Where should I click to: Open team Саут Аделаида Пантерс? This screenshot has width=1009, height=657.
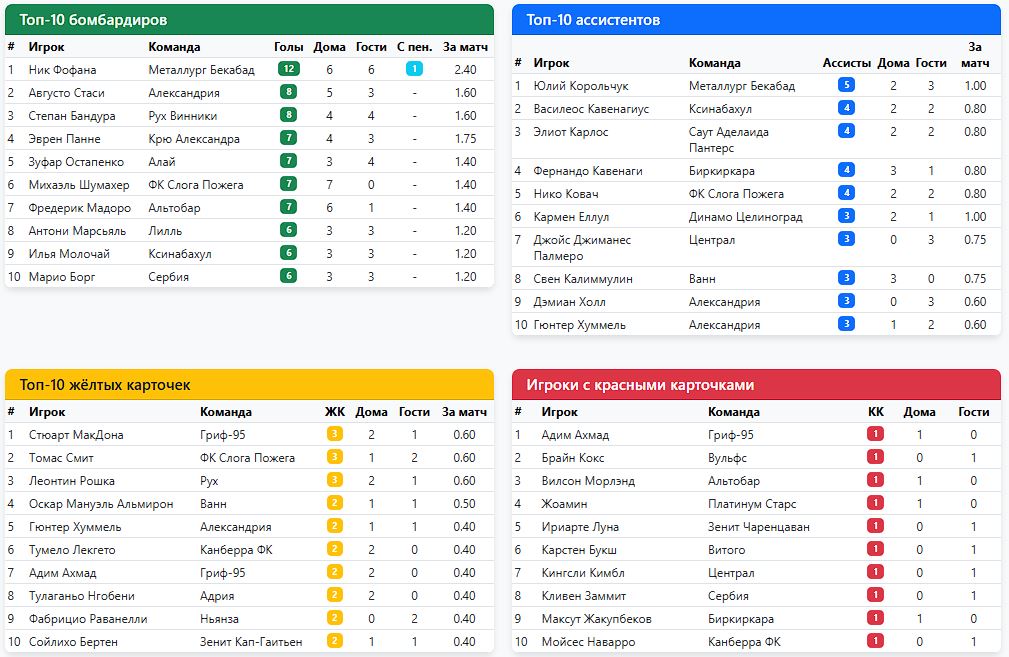point(728,140)
